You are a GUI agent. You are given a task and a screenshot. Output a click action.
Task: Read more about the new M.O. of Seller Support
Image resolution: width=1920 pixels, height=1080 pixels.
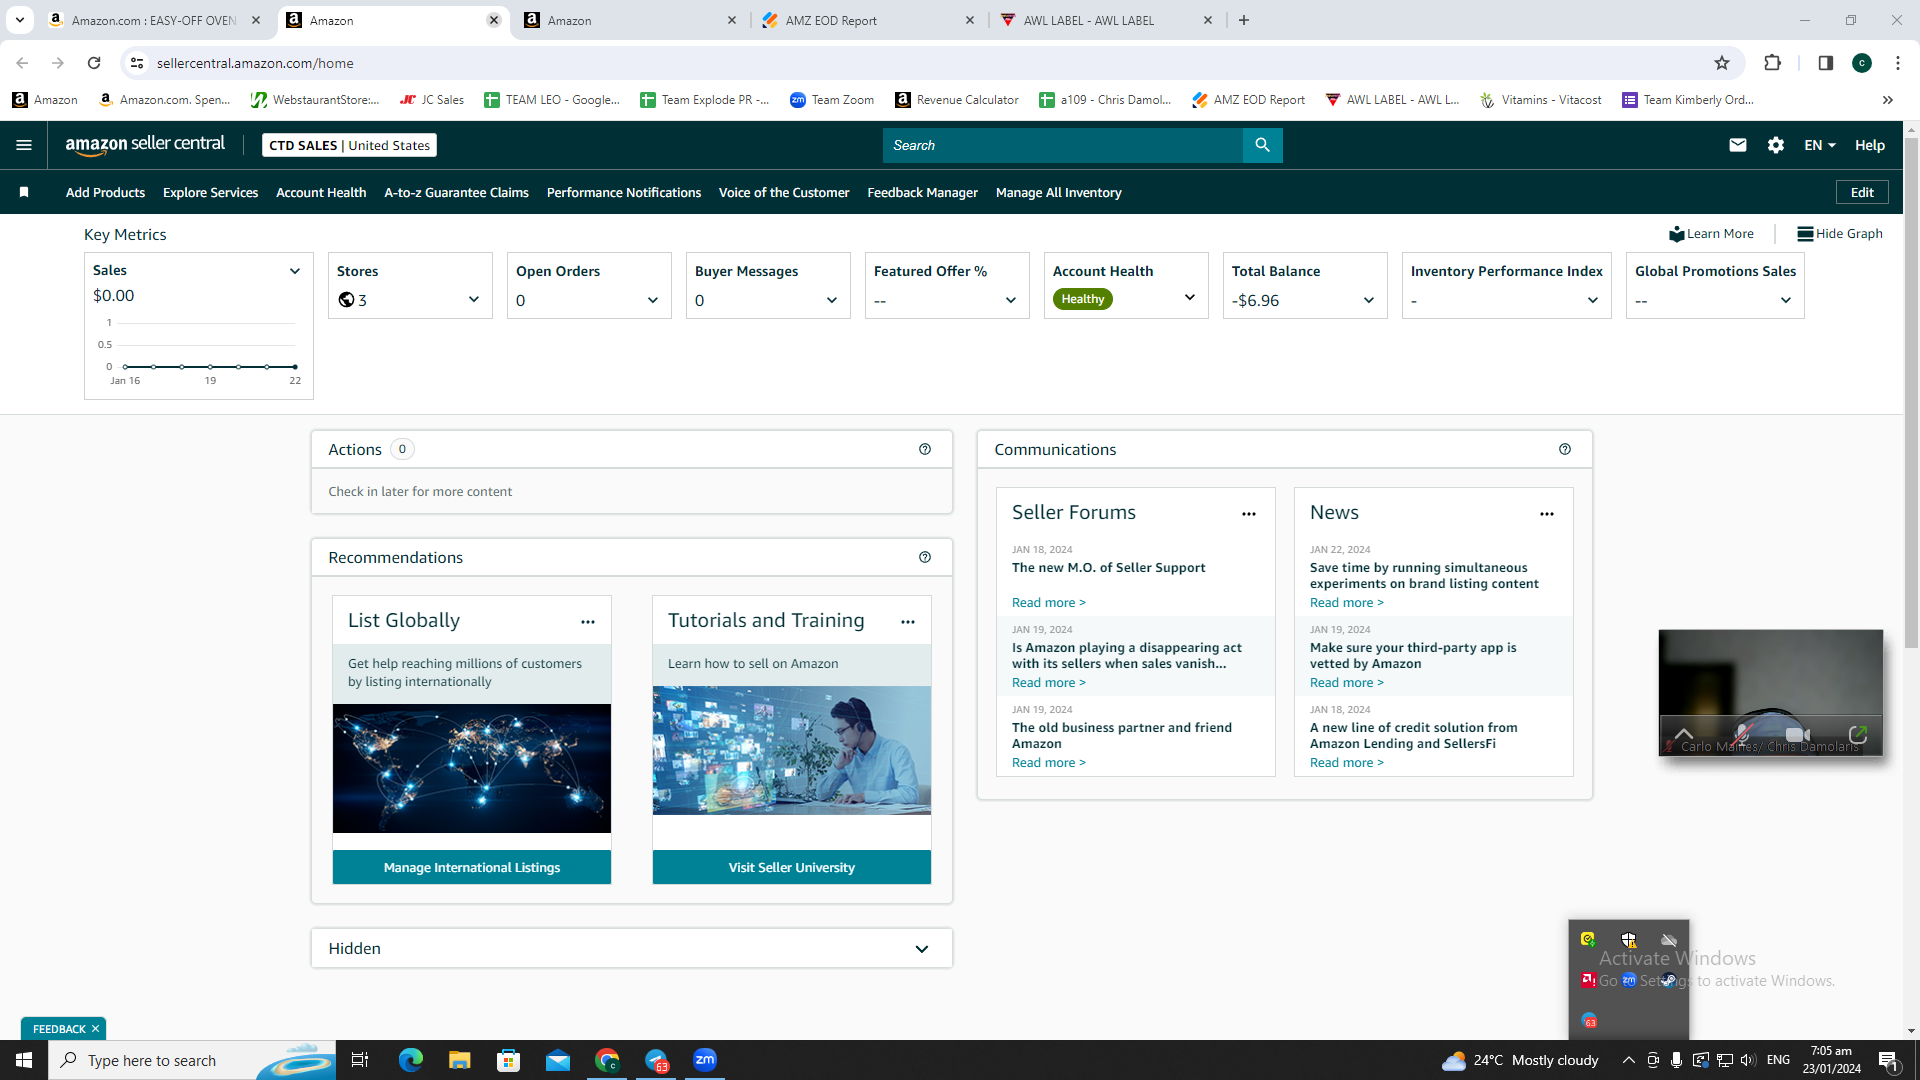click(x=1048, y=602)
